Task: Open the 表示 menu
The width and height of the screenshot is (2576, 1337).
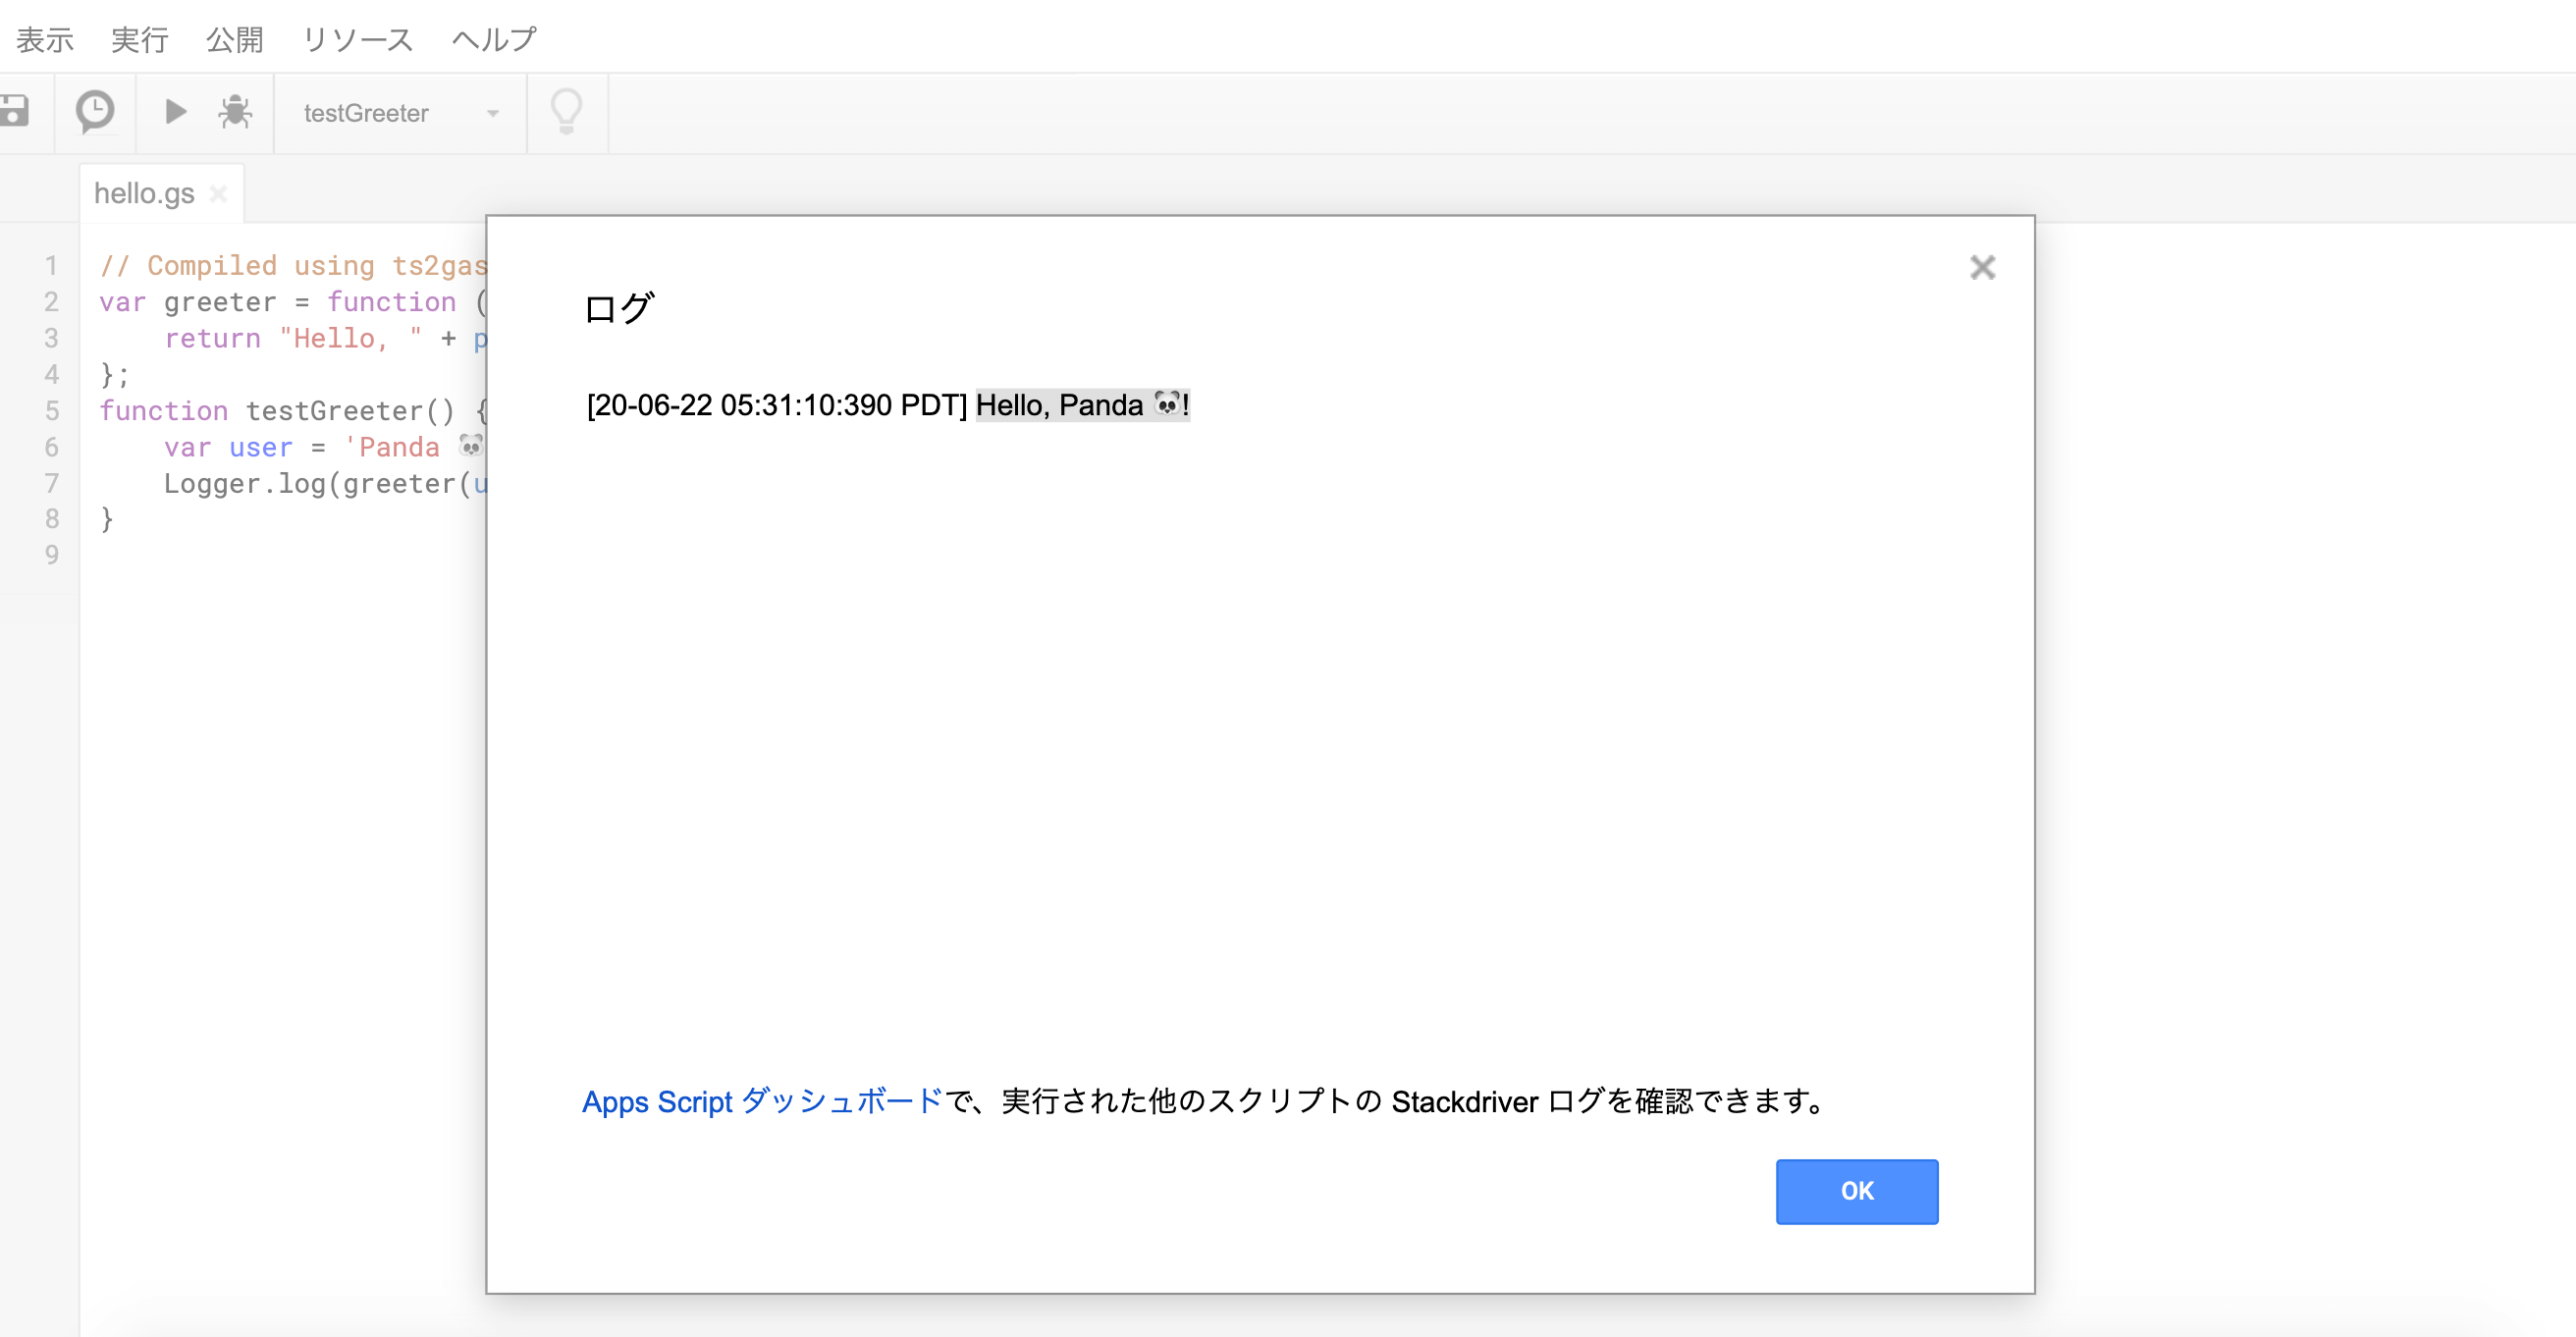Action: 44,39
